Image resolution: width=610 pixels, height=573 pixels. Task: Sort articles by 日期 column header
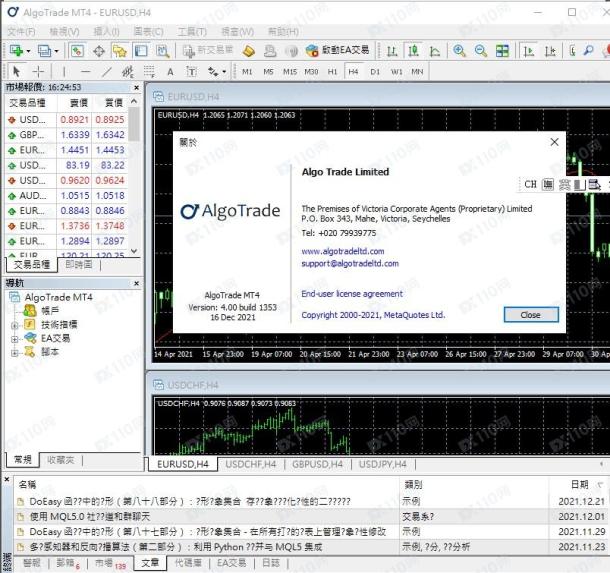click(580, 484)
